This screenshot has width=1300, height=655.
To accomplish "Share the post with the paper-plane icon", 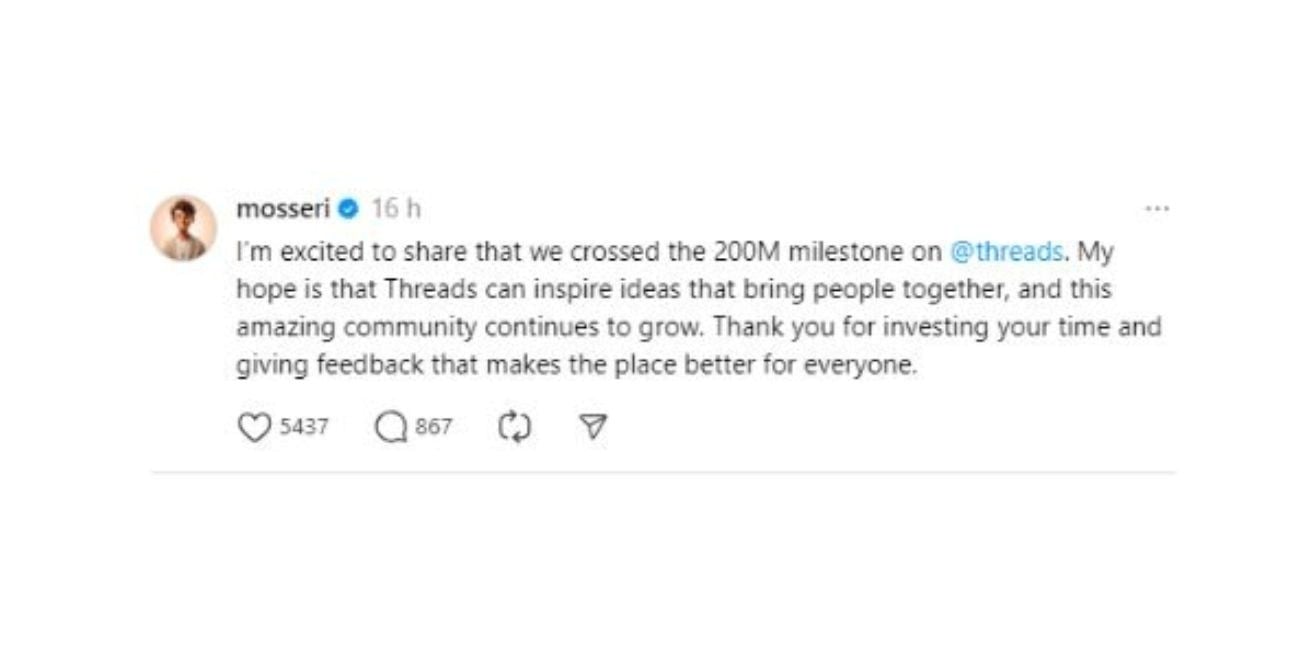I will click(594, 428).
